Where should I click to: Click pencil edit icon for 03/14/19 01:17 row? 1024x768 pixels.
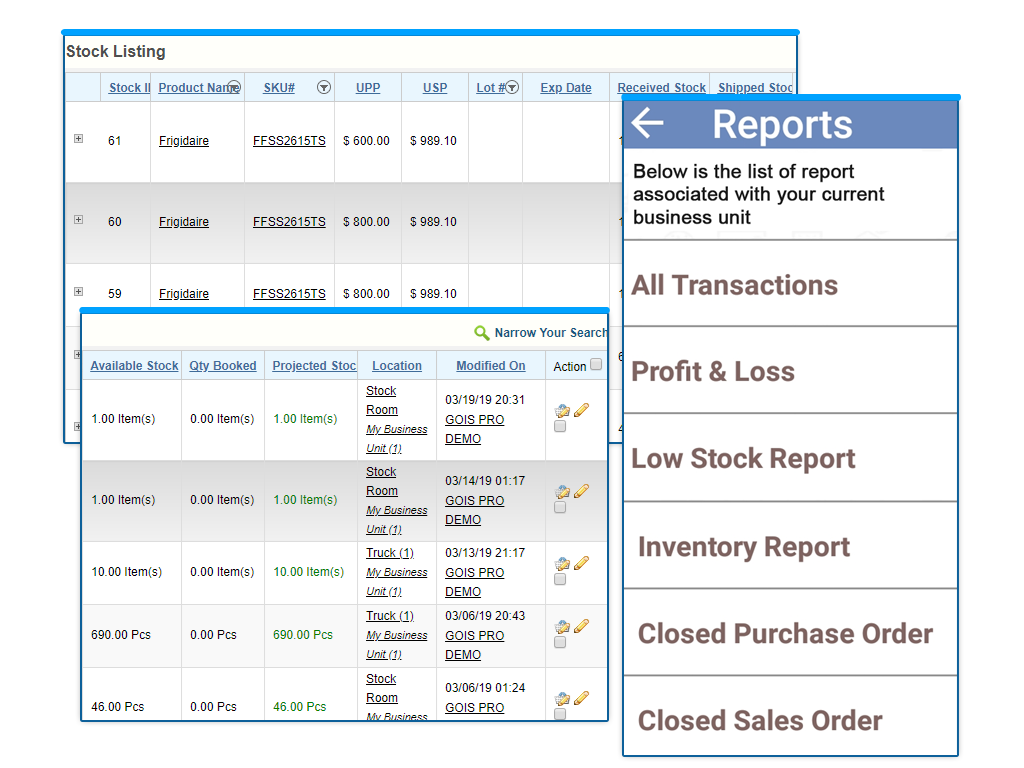pyautogui.click(x=581, y=490)
